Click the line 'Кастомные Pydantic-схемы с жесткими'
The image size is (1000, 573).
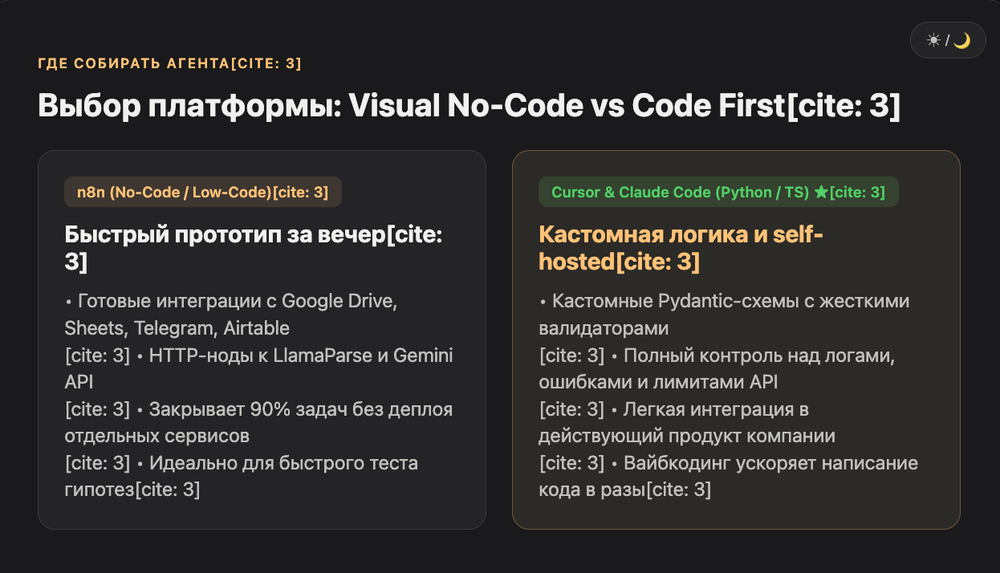point(730,301)
